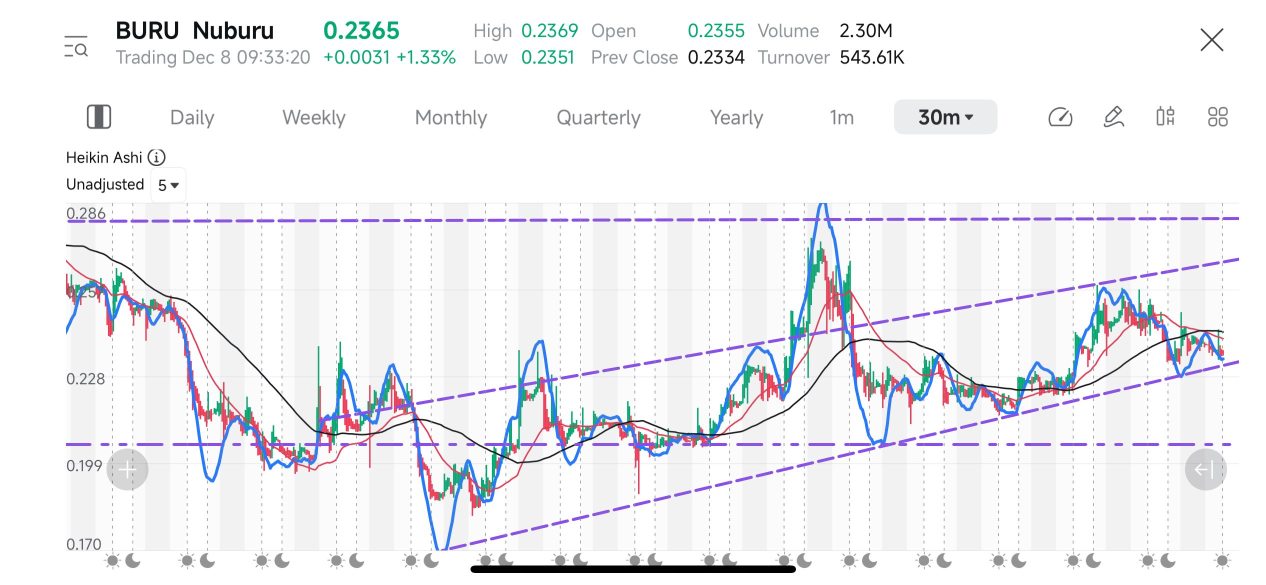Expand the 5 value dropdown arrow
This screenshot has height=585, width=1266.
pos(168,185)
